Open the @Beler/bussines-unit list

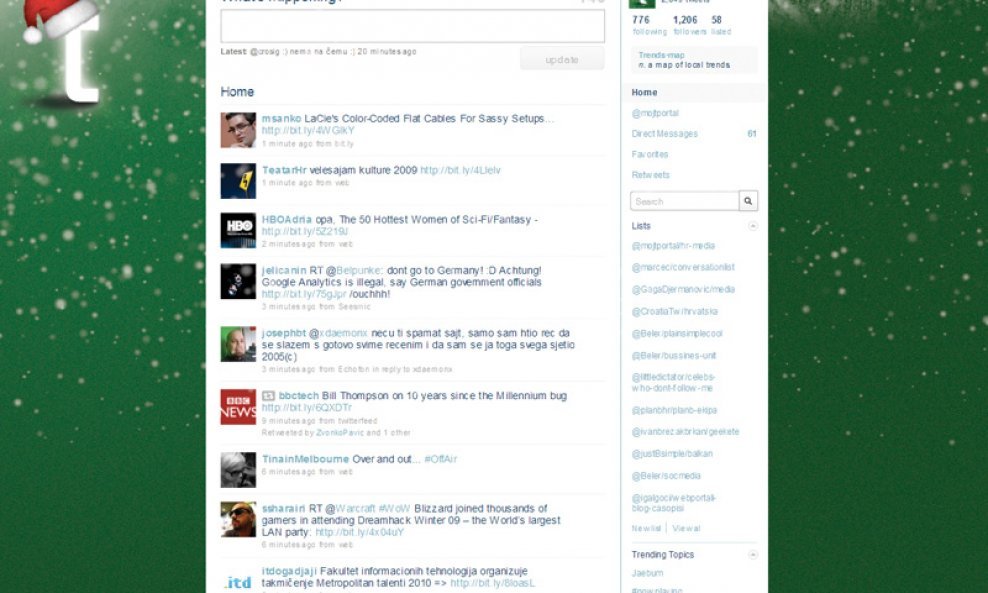pos(674,355)
